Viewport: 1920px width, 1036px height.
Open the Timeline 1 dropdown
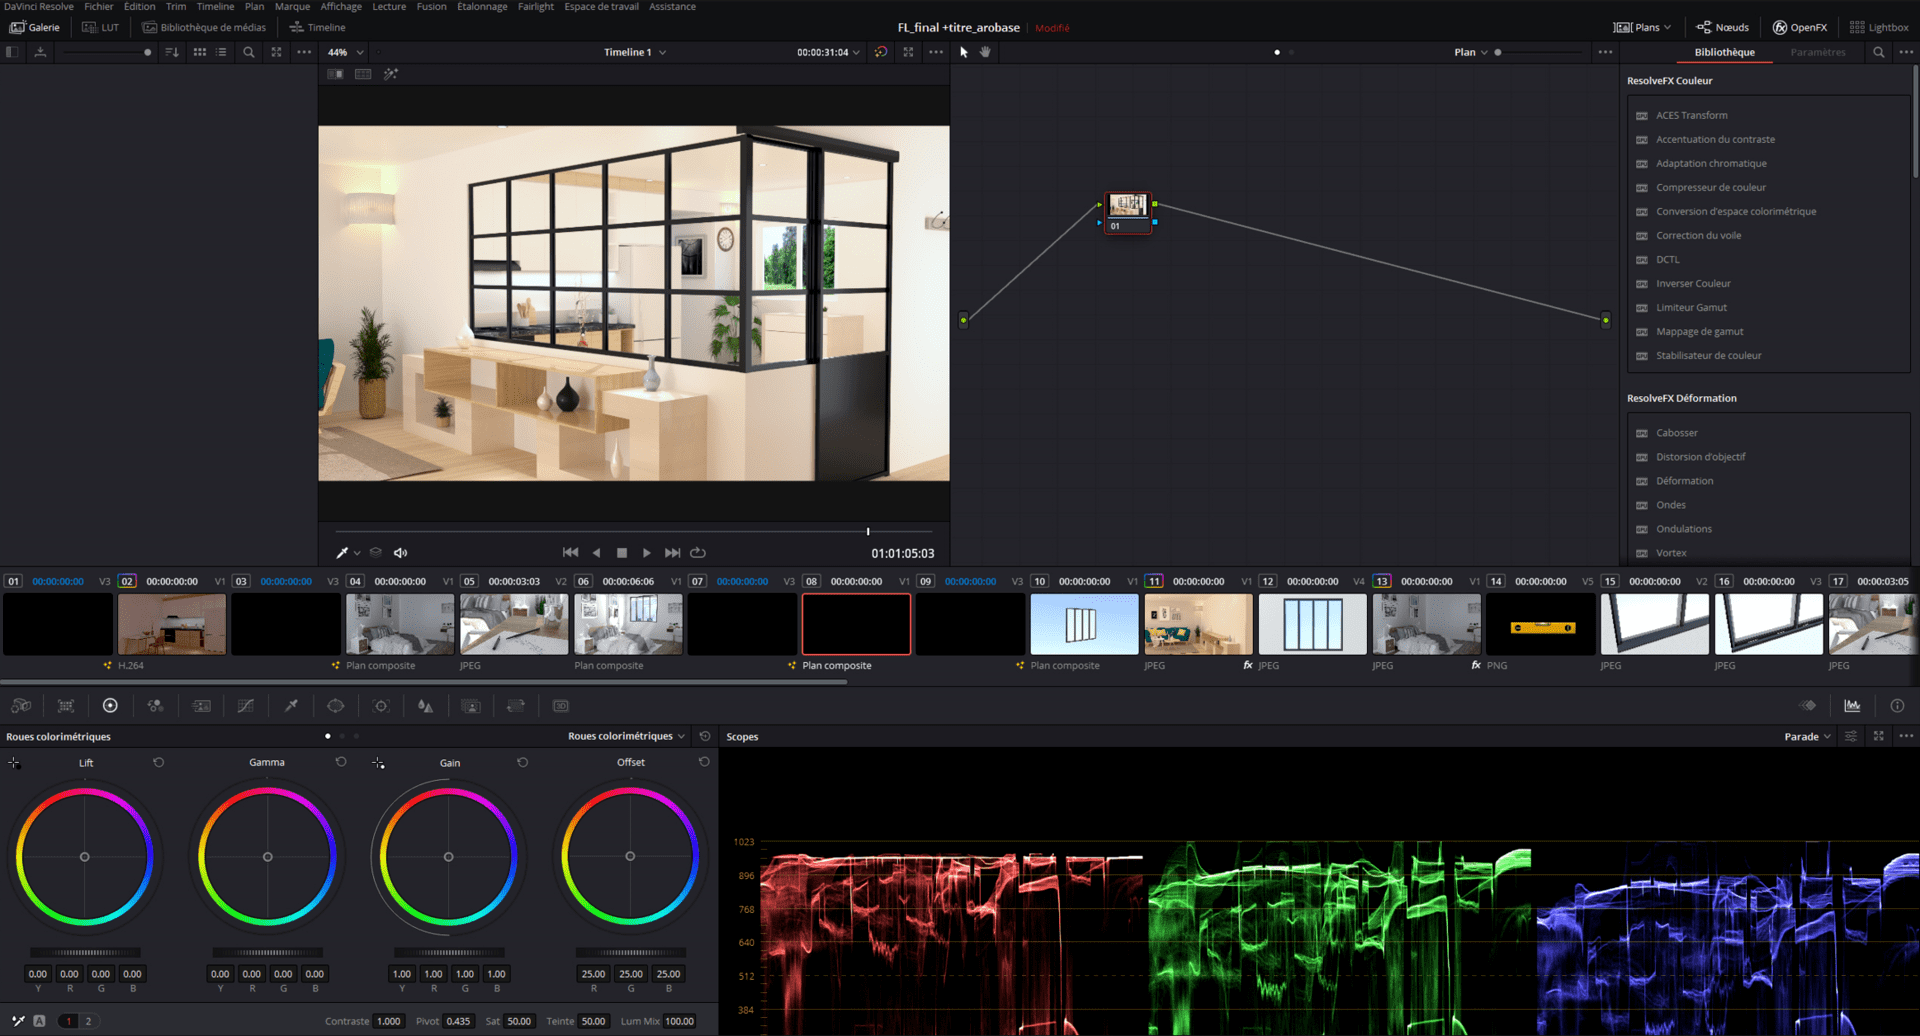click(634, 52)
